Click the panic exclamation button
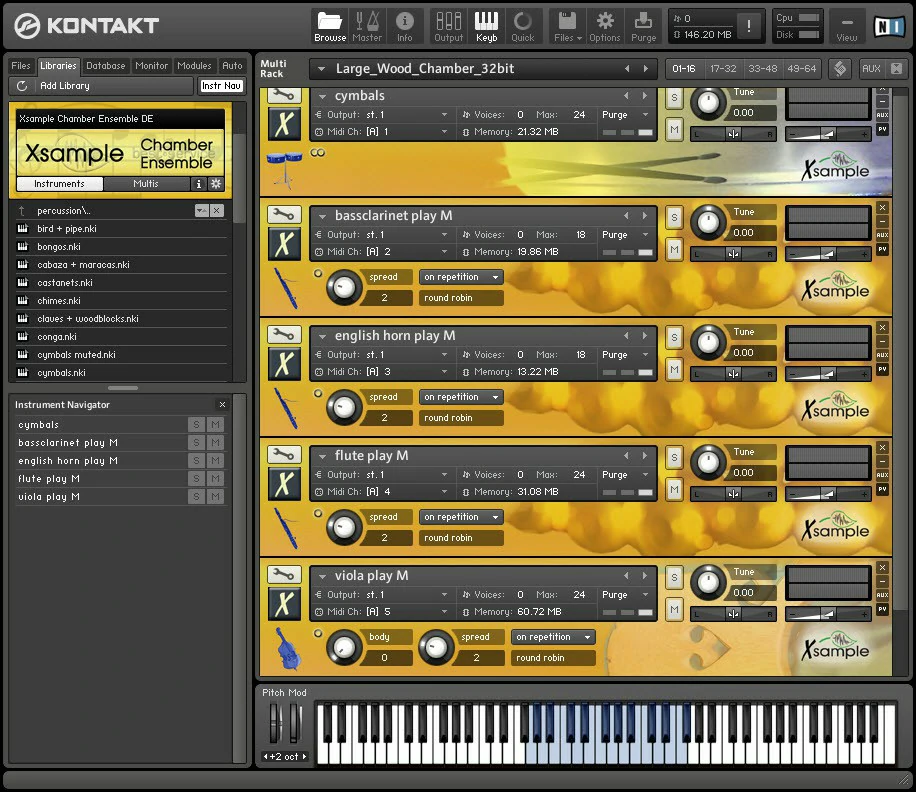Viewport: 916px width, 792px height. point(748,26)
